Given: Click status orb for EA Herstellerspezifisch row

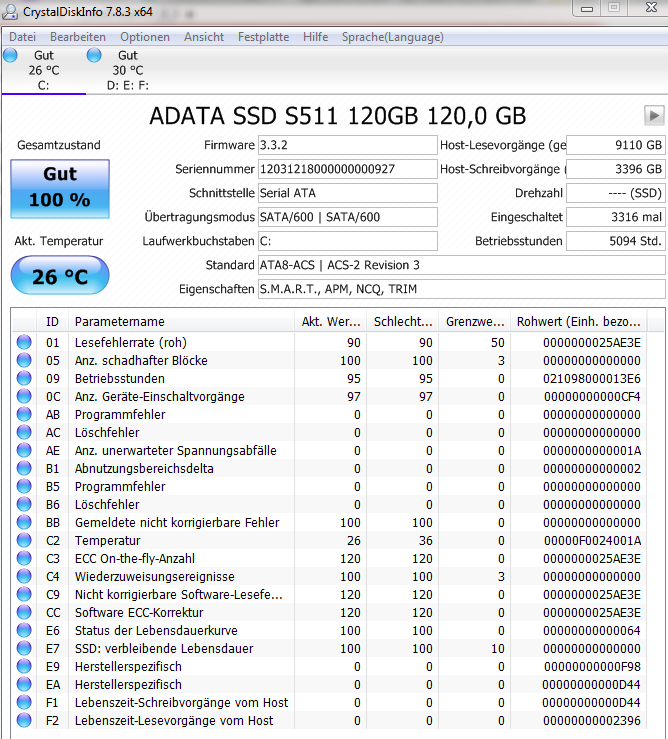Looking at the screenshot, I should [24, 684].
